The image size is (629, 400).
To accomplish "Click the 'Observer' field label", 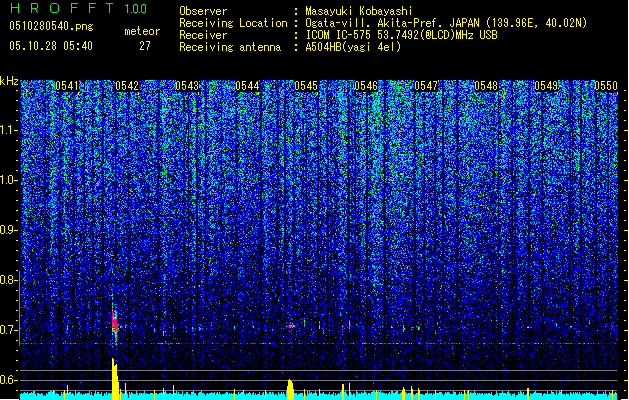I will coord(203,11).
